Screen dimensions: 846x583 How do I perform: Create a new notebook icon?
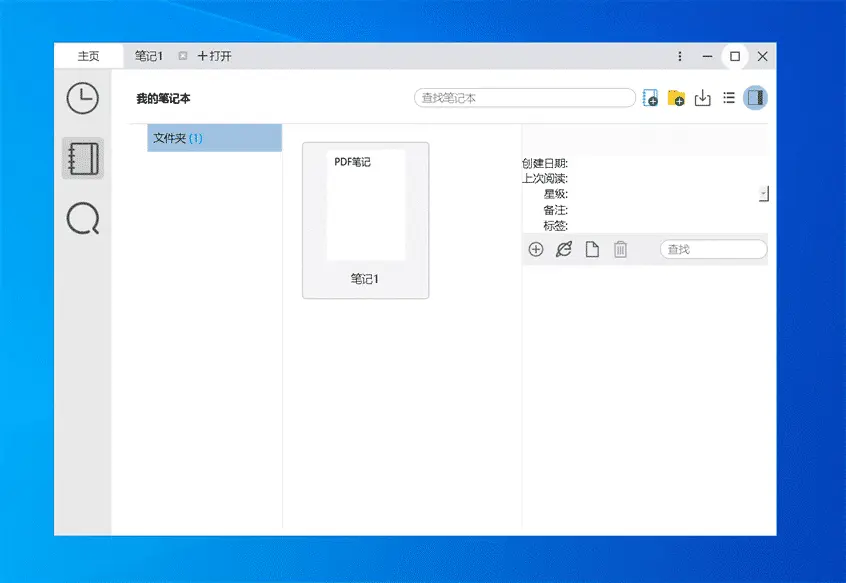click(x=650, y=98)
